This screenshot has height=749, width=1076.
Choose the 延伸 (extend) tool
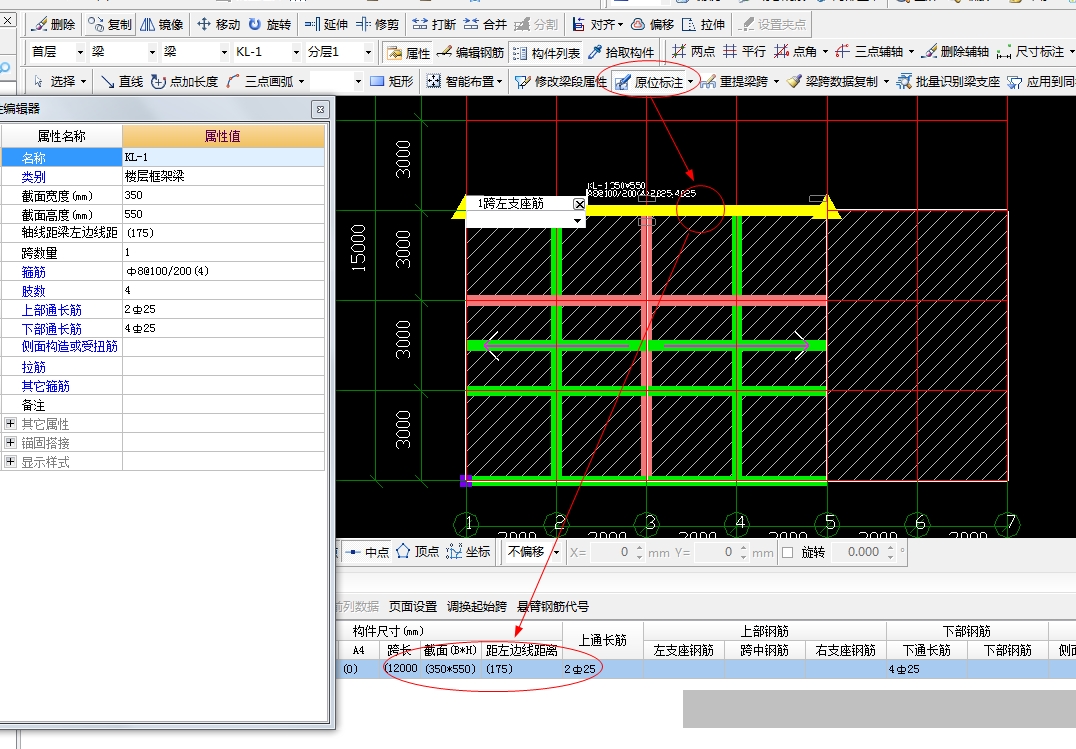pyautogui.click(x=327, y=25)
